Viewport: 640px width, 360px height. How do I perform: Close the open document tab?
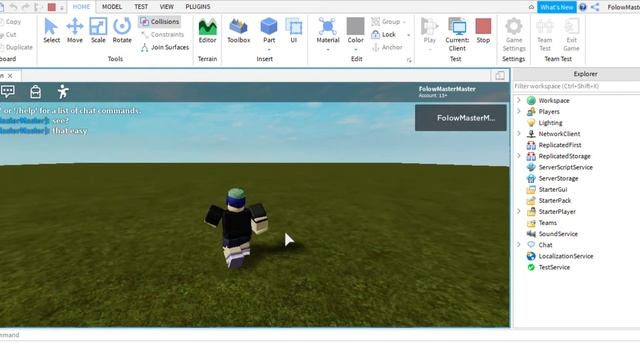[x=10, y=76]
